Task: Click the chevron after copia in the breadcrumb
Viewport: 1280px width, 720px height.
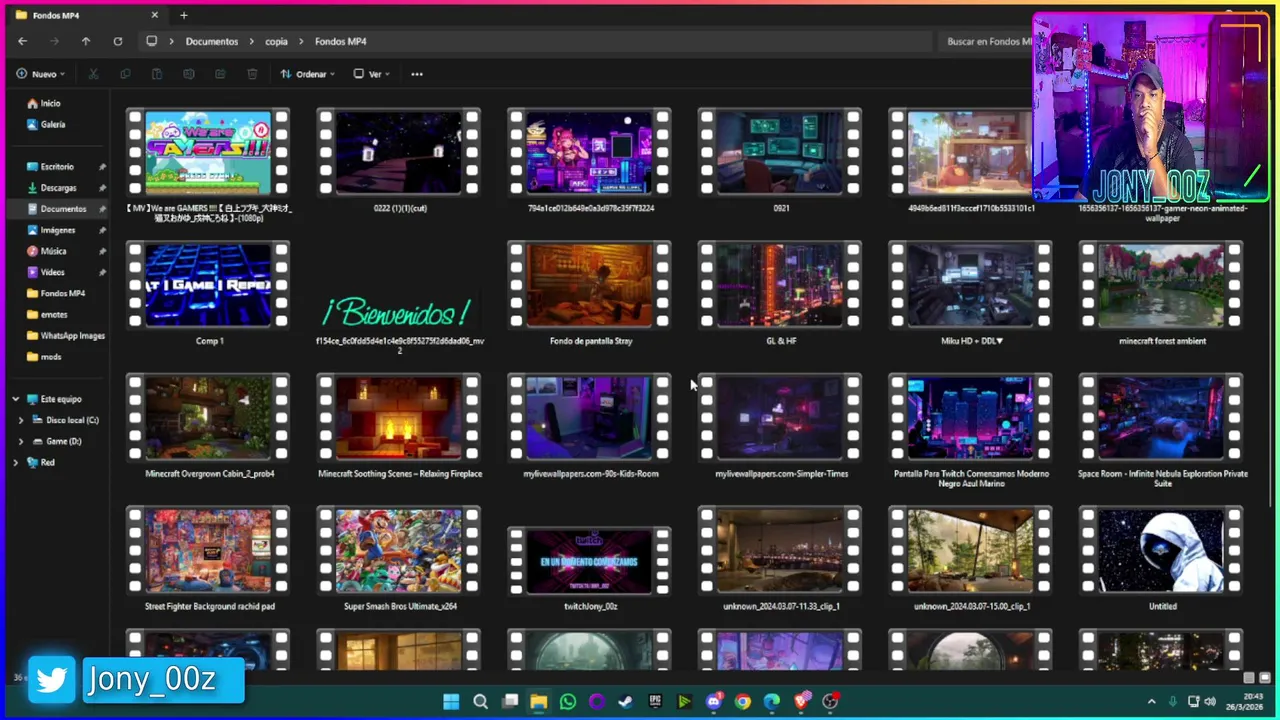Action: click(x=300, y=42)
